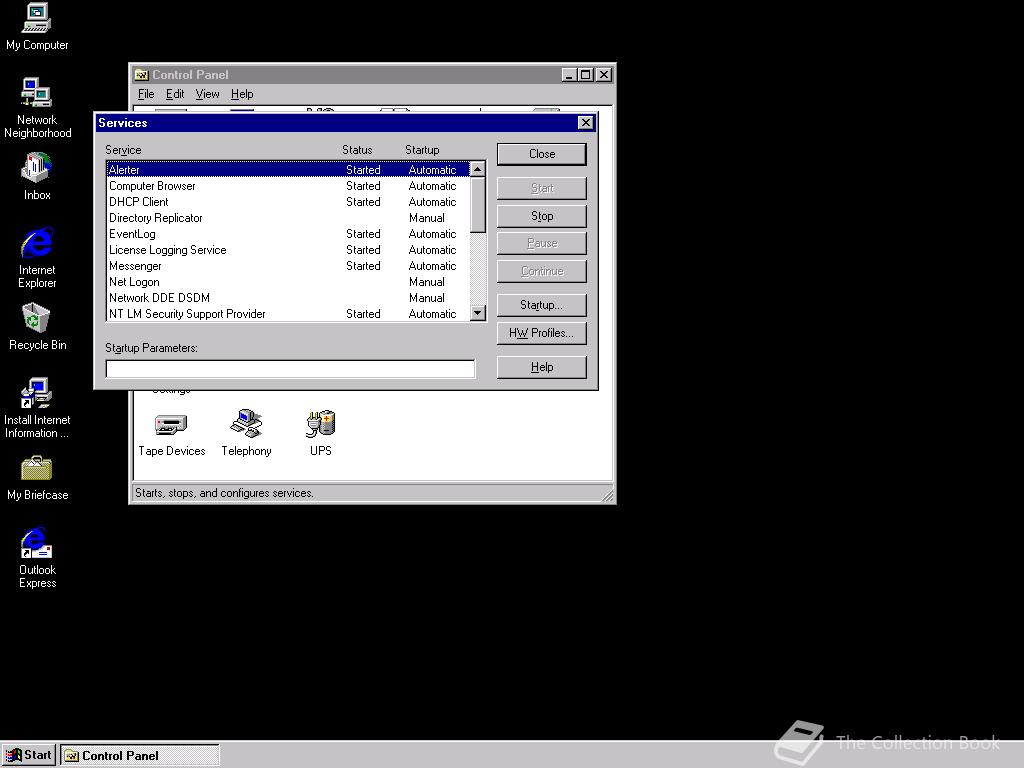Click Close button in Services dialog

point(541,154)
